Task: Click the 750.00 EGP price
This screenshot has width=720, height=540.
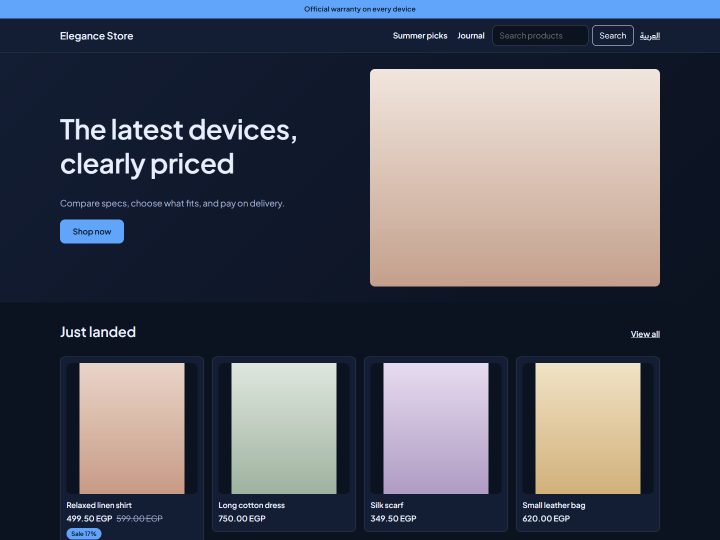Action: pyautogui.click(x=242, y=518)
